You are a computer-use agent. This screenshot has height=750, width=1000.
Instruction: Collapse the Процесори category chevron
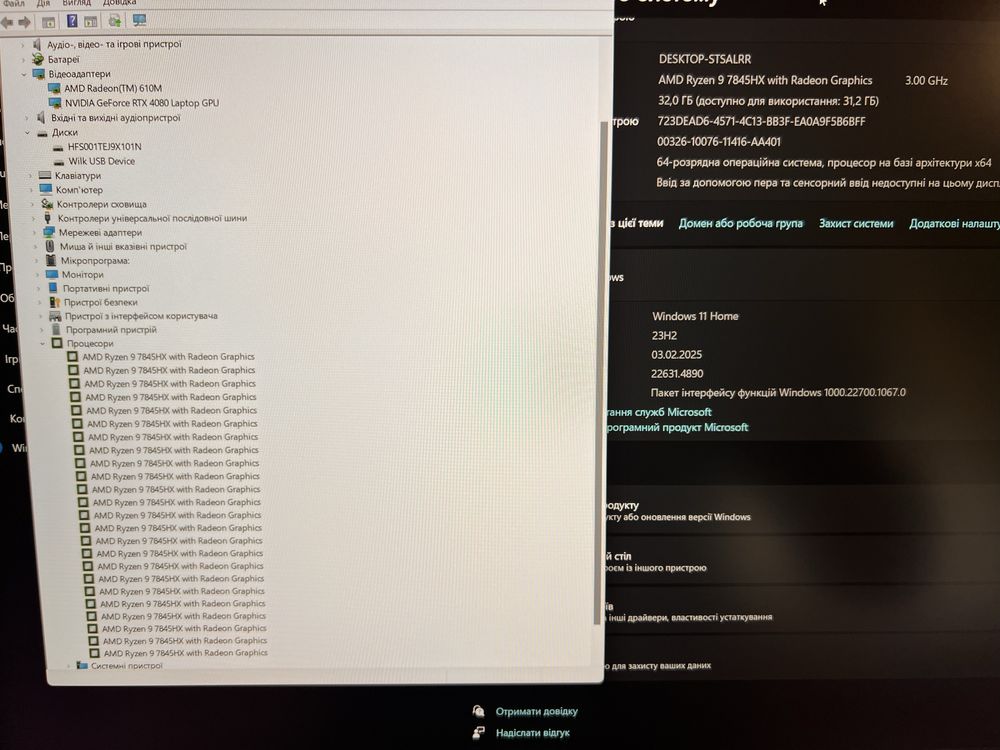click(x=43, y=344)
